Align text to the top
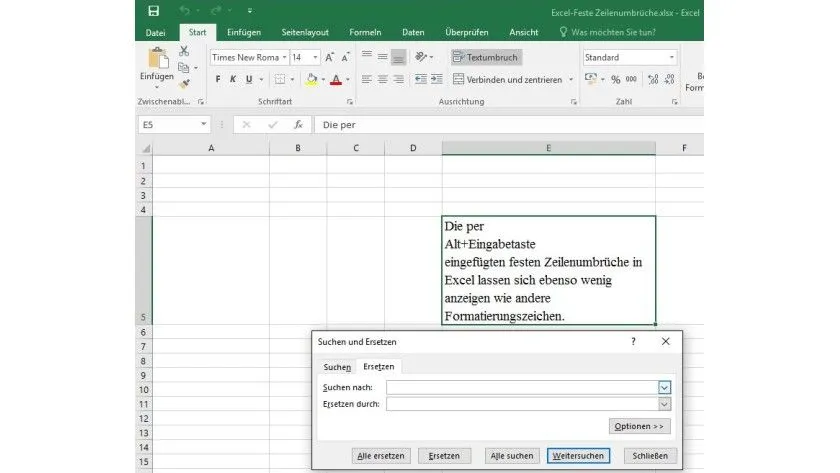 click(366, 57)
